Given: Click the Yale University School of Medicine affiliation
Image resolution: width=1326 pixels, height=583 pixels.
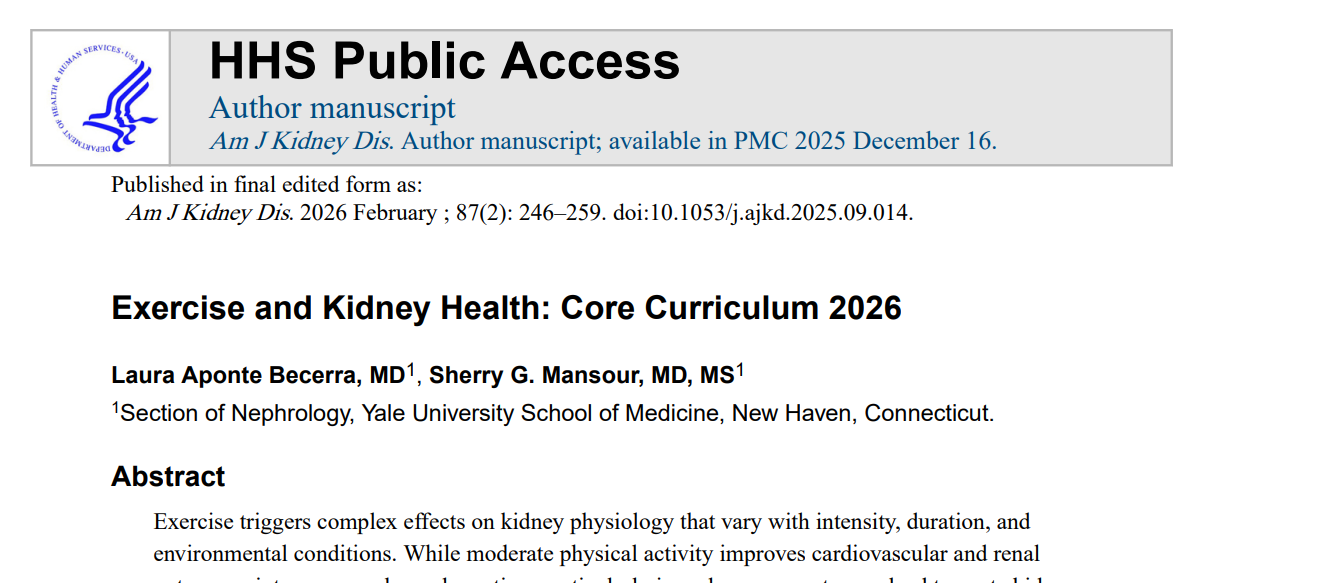Looking at the screenshot, I should point(540,413).
